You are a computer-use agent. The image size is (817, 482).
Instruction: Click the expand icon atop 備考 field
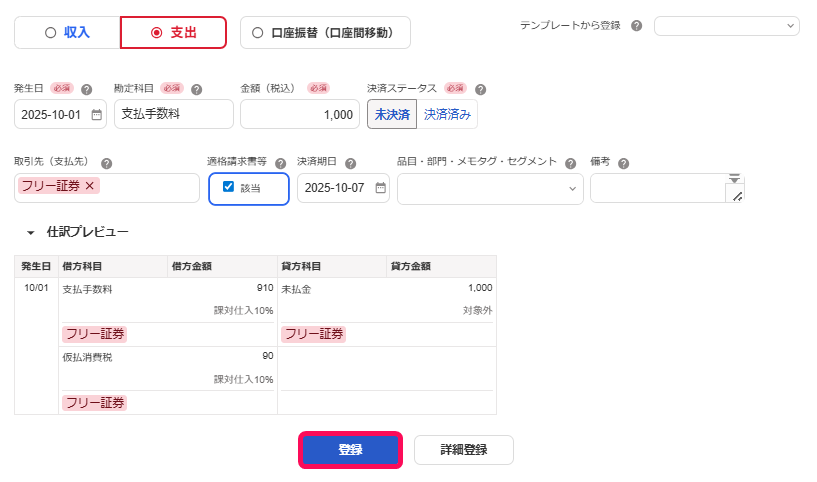tap(734, 179)
